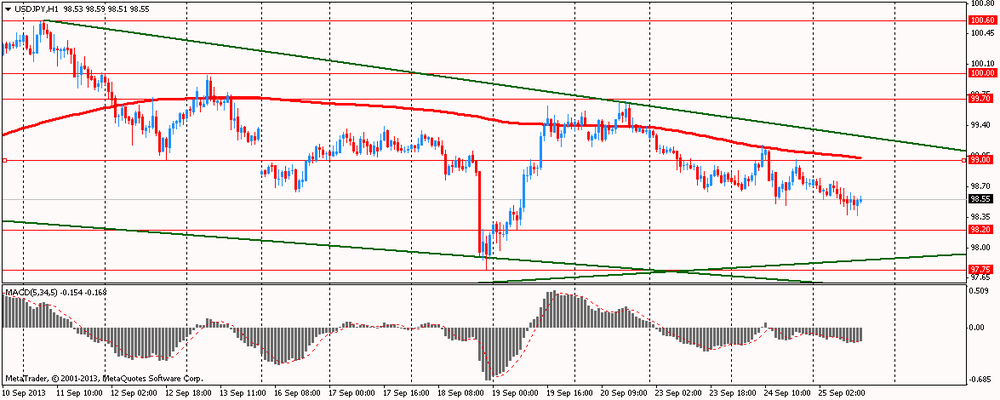Viewport: 1000px width, 400px height.
Task: Click the 98.00 price scale value
Action: (980, 247)
